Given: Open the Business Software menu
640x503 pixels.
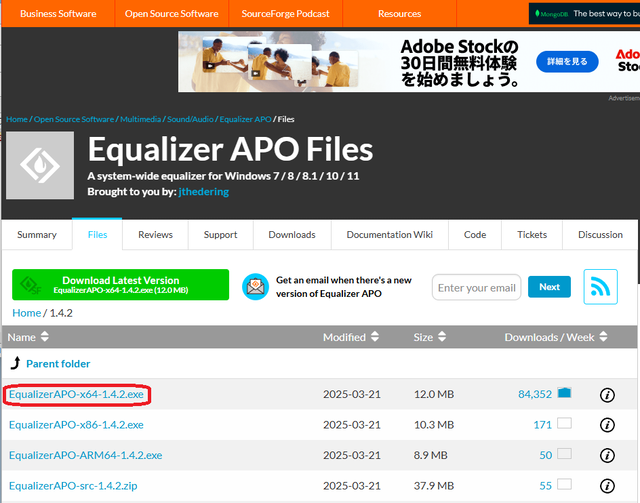Looking at the screenshot, I should (x=58, y=13).
